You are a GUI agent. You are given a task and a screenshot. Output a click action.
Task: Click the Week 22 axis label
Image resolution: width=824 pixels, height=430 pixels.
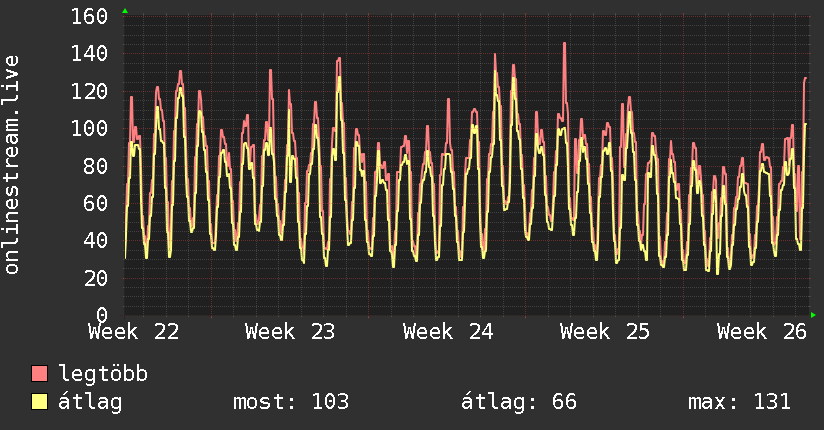coord(134,332)
